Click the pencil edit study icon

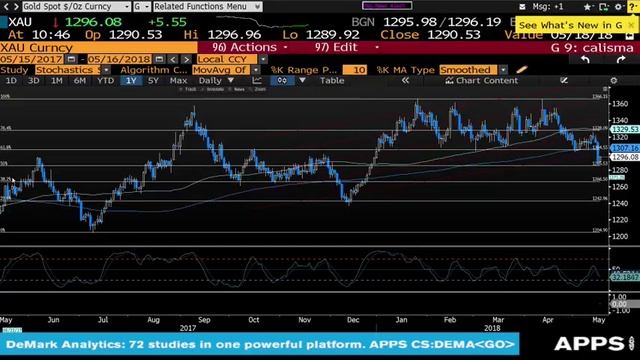522,69
